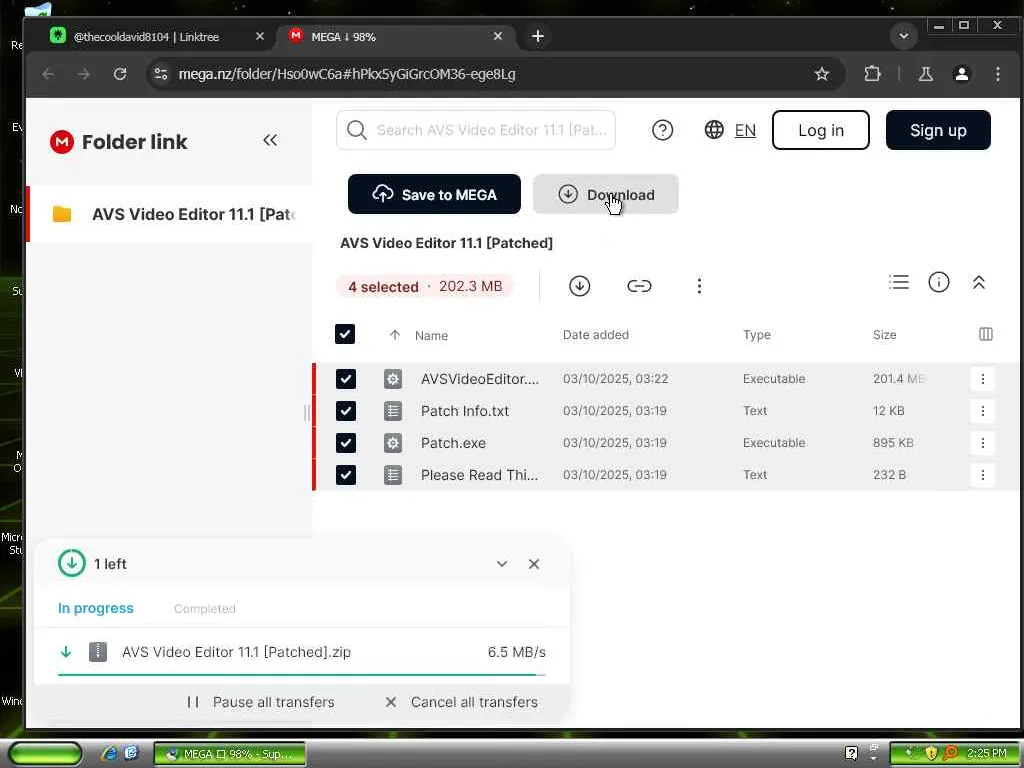Open a new browser tab with plus
The width and height of the screenshot is (1024, 768).
tap(537, 37)
